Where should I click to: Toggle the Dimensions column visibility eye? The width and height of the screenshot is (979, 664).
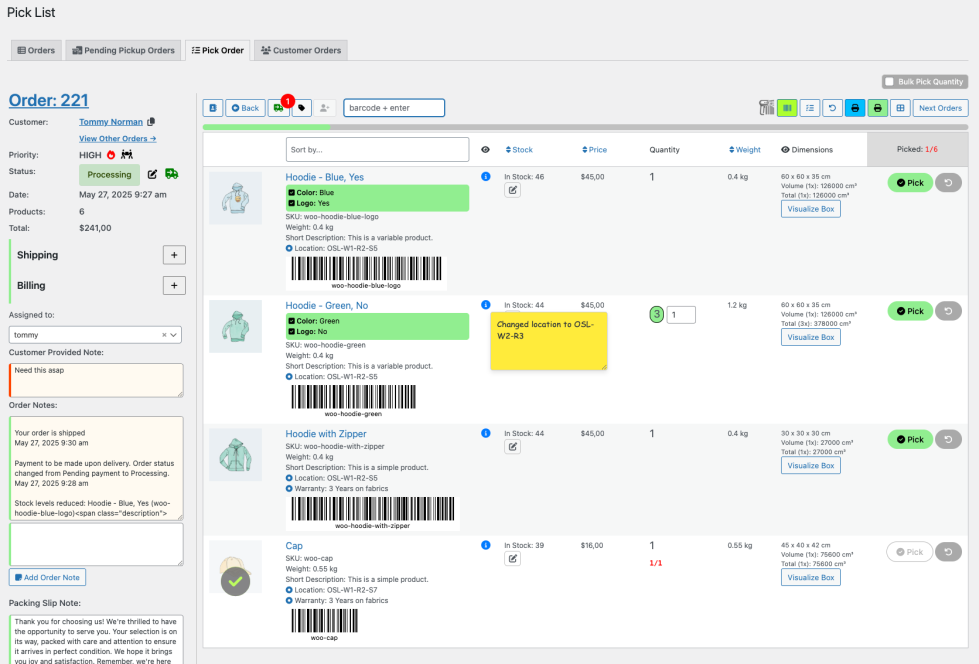(x=785, y=150)
